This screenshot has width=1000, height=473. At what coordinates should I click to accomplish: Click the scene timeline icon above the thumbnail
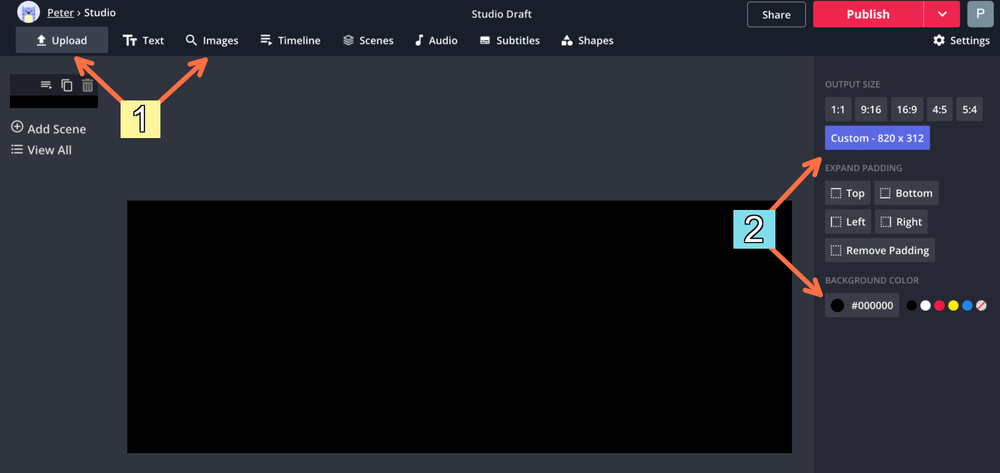[46, 86]
